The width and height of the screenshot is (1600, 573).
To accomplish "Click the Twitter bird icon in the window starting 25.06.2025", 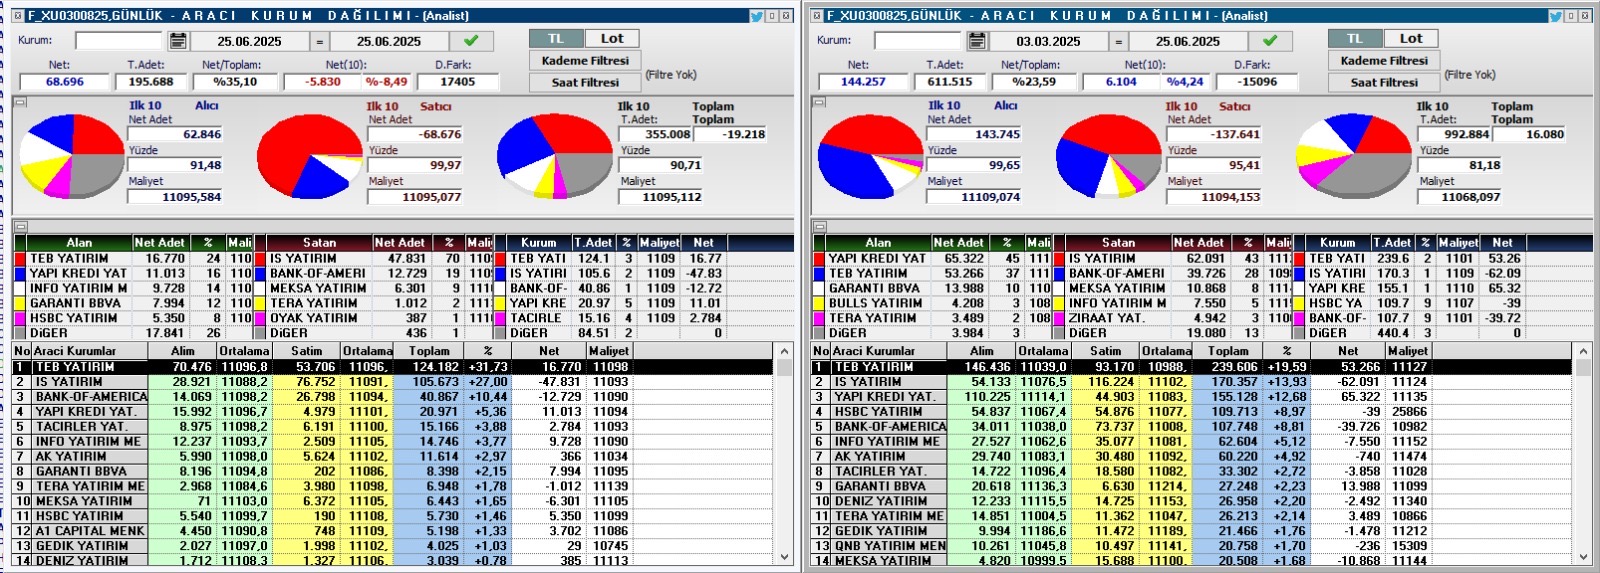I will point(757,16).
